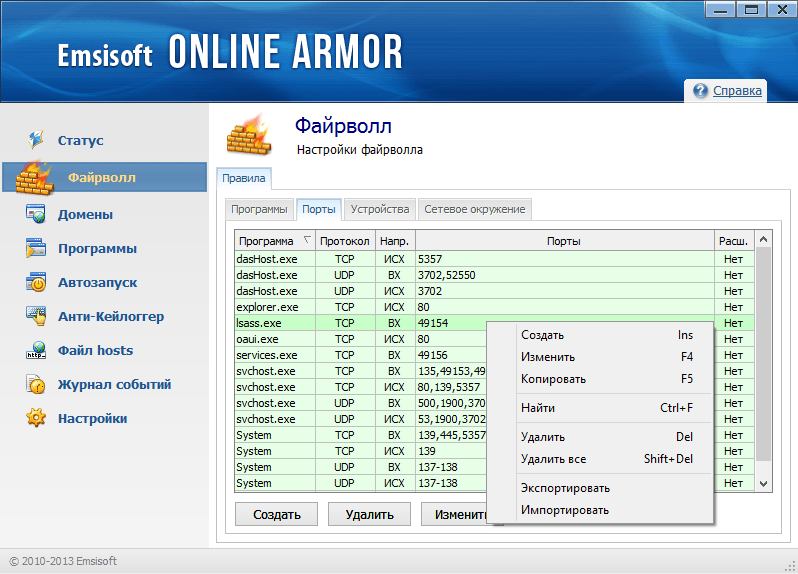Image resolution: width=798 pixels, height=574 pixels.
Task: Open Программы in the sidebar
Action: coord(97,249)
